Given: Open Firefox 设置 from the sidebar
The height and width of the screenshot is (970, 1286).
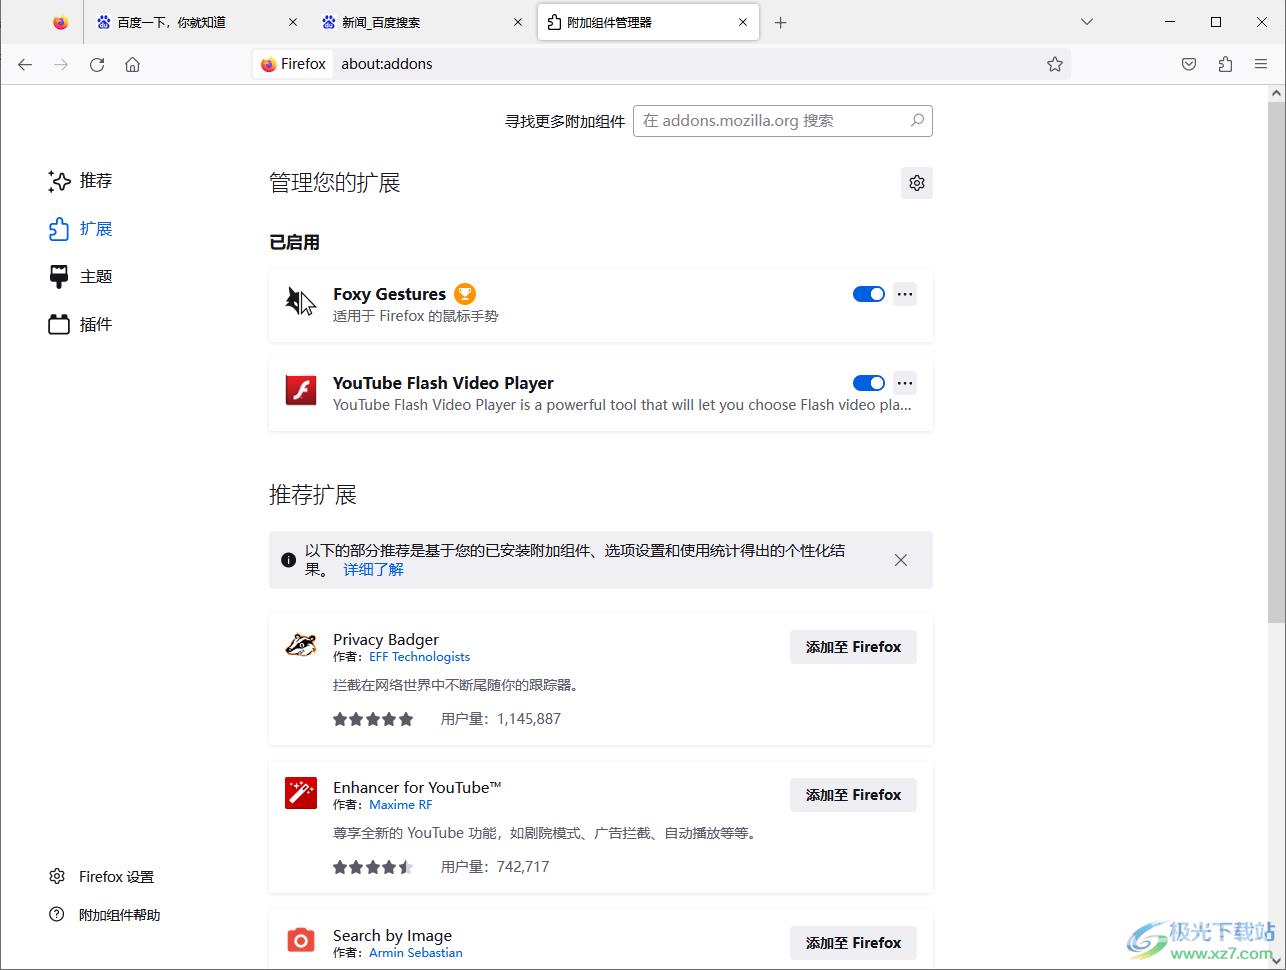Looking at the screenshot, I should pos(101,877).
